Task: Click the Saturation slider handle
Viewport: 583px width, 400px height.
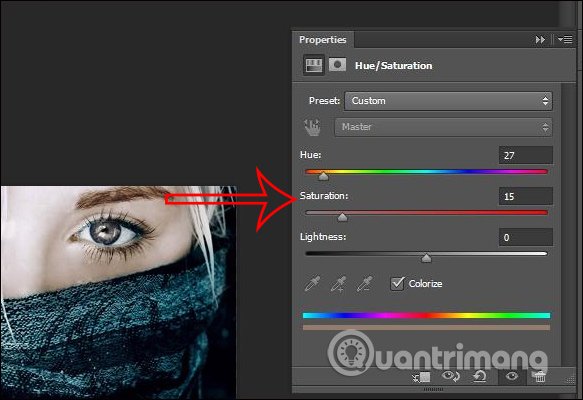Action: click(342, 217)
